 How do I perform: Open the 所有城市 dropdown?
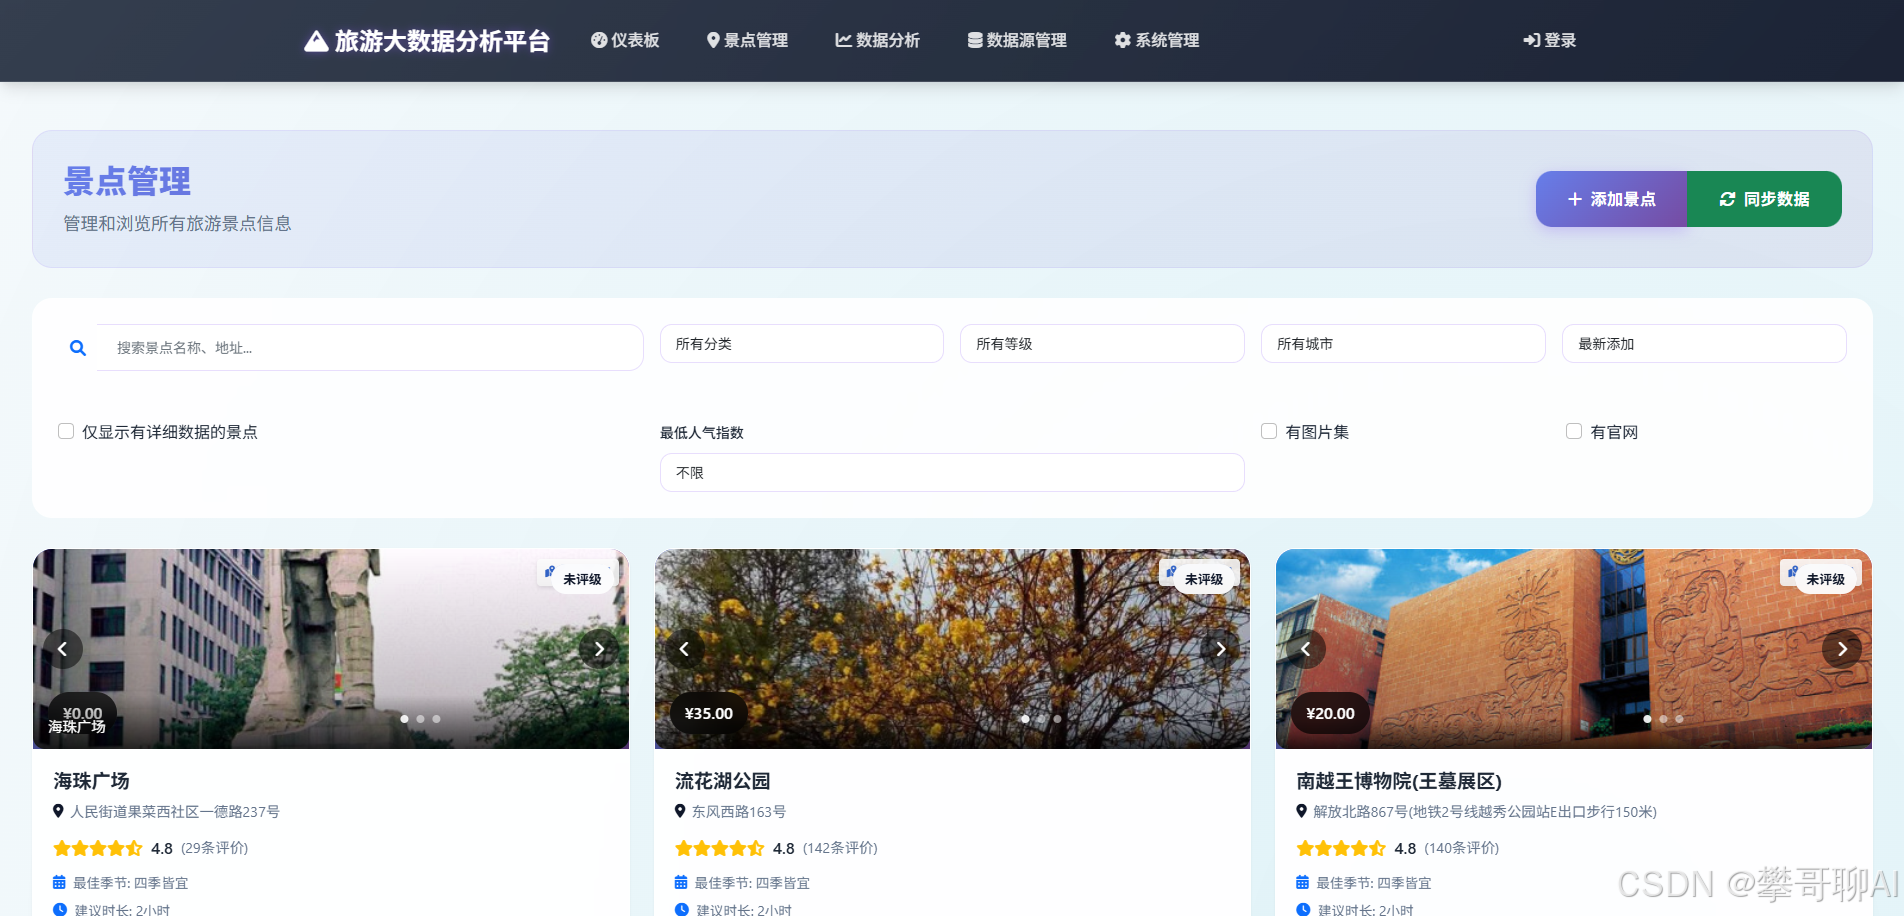click(x=1403, y=344)
